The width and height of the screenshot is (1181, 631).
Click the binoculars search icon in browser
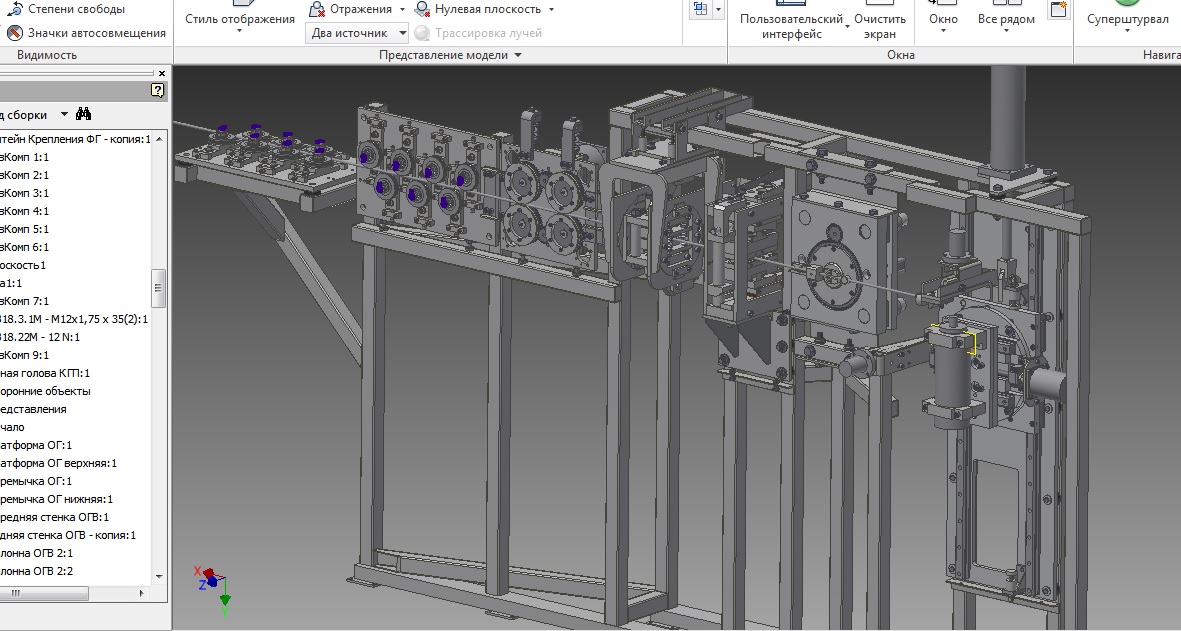pos(84,114)
